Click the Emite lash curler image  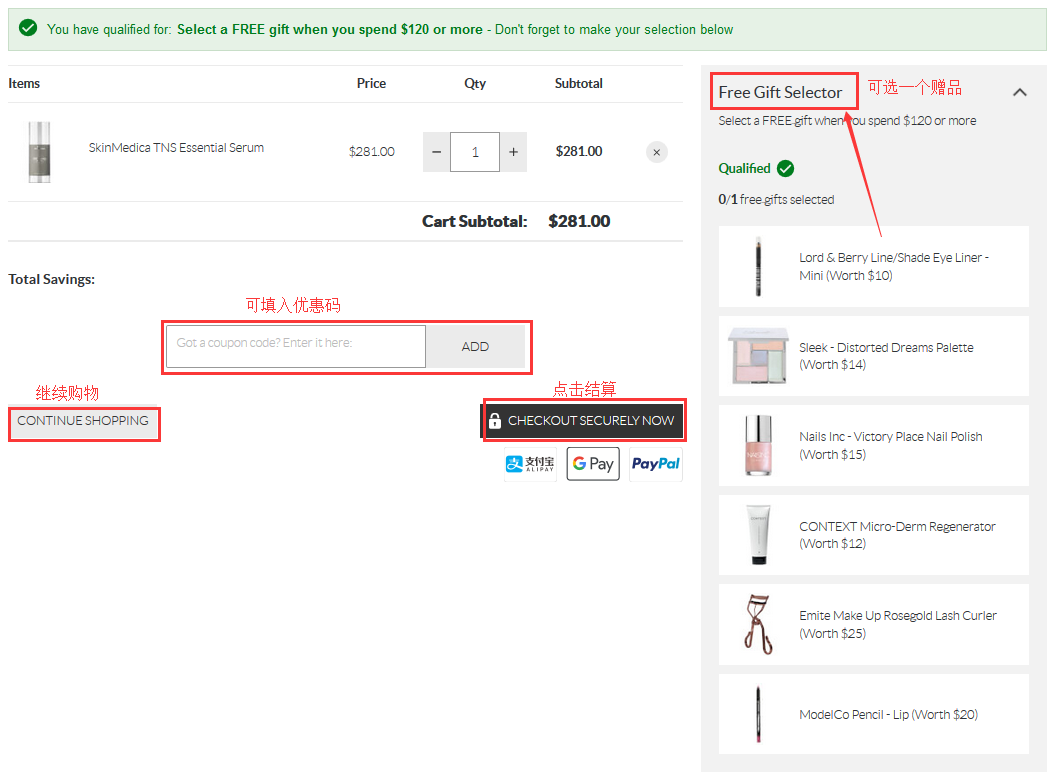click(758, 624)
